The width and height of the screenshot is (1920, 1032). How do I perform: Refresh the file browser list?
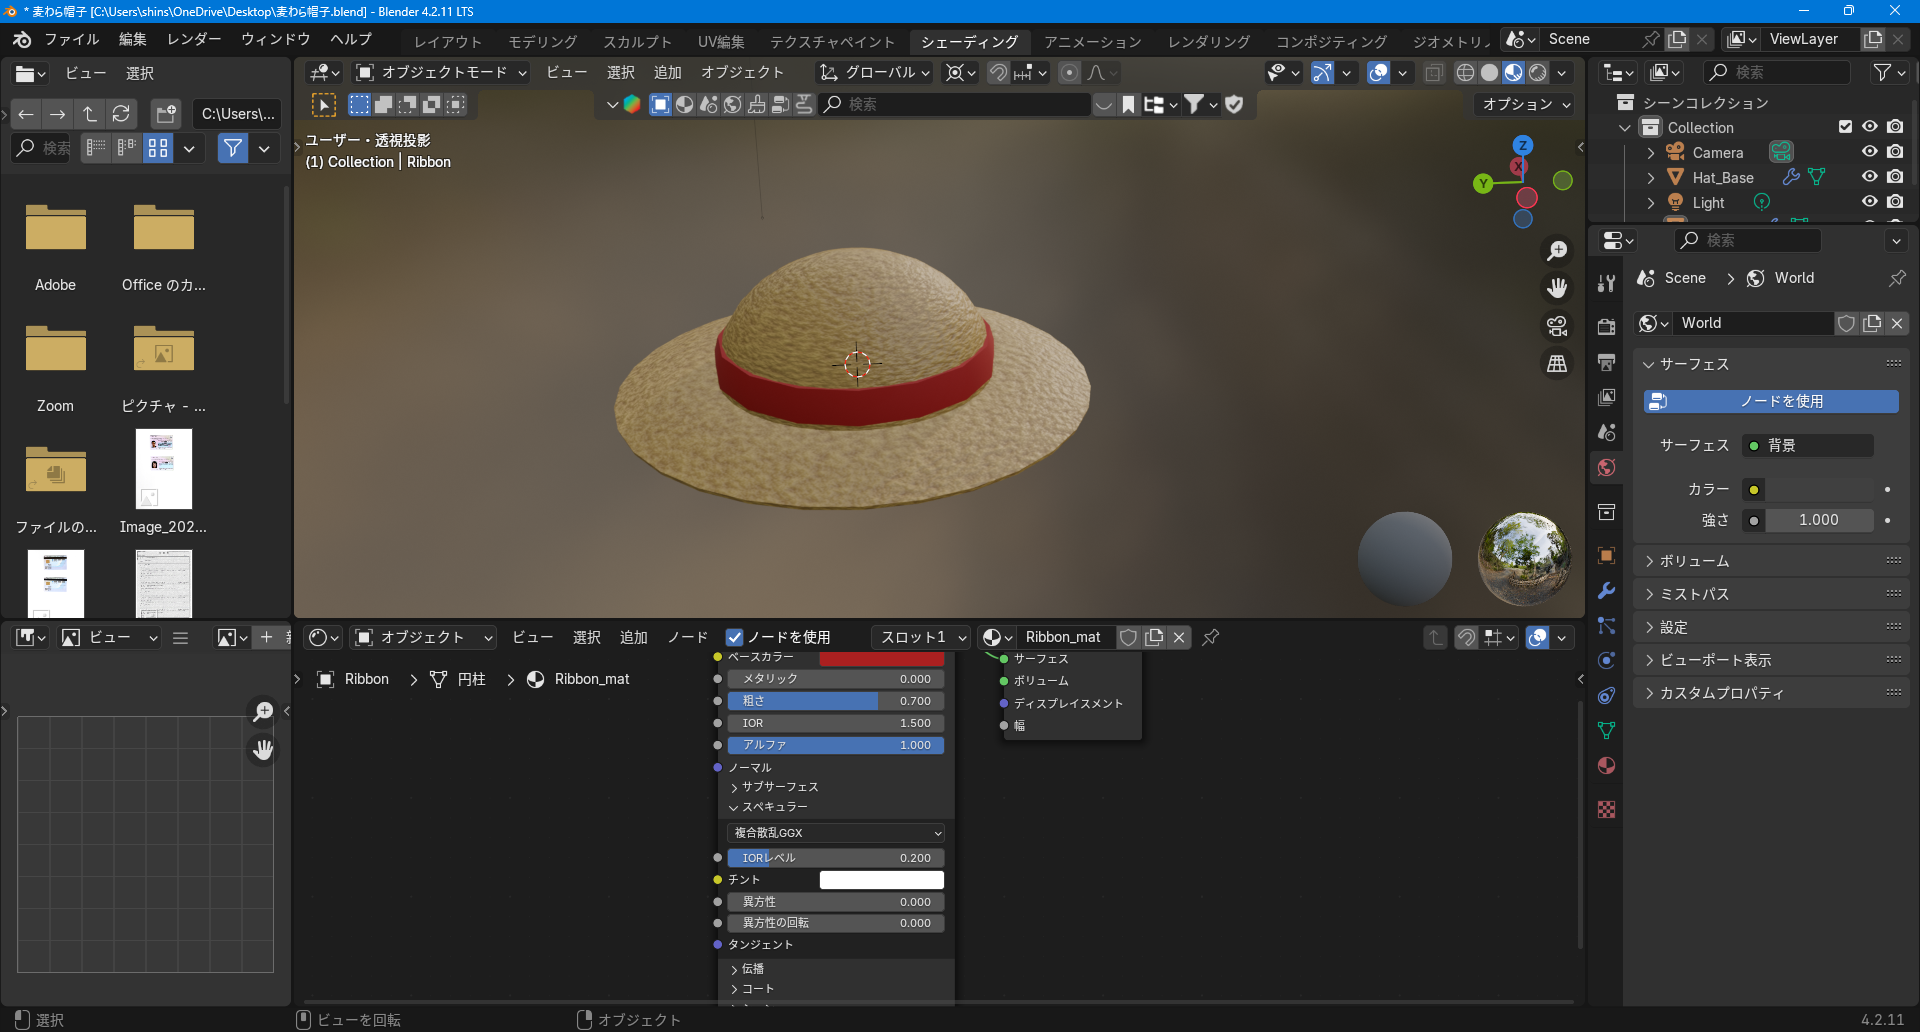click(x=121, y=114)
